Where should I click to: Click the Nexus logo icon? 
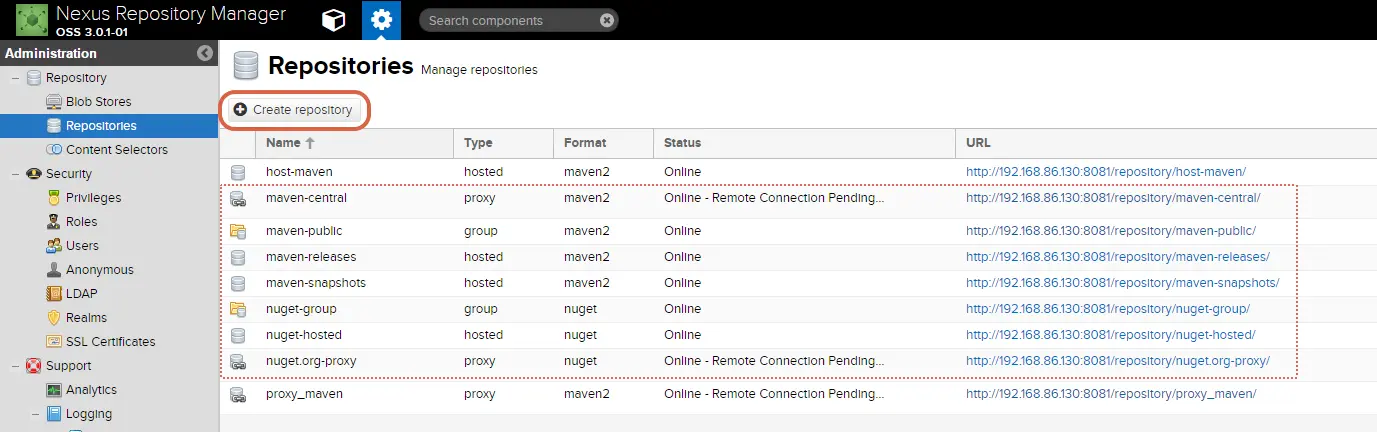(x=32, y=20)
